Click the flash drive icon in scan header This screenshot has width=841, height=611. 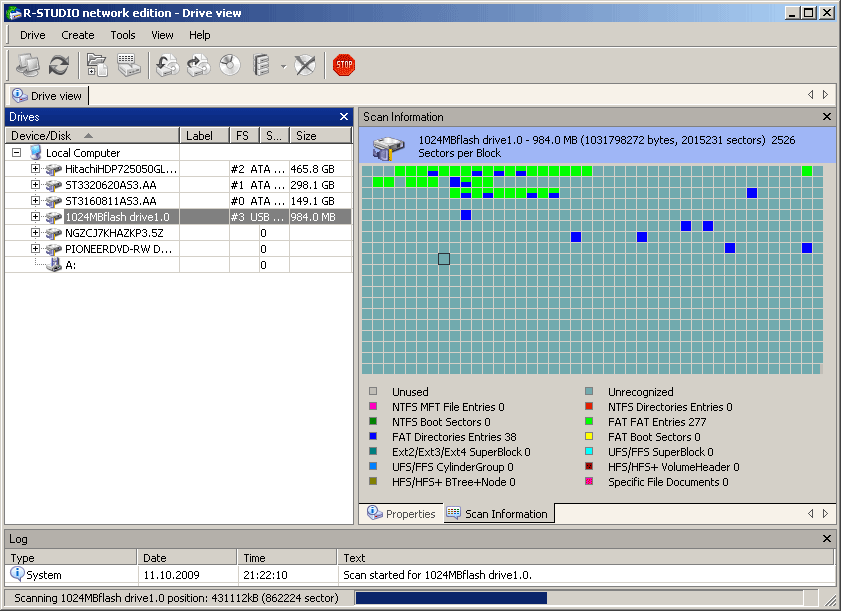[x=388, y=148]
